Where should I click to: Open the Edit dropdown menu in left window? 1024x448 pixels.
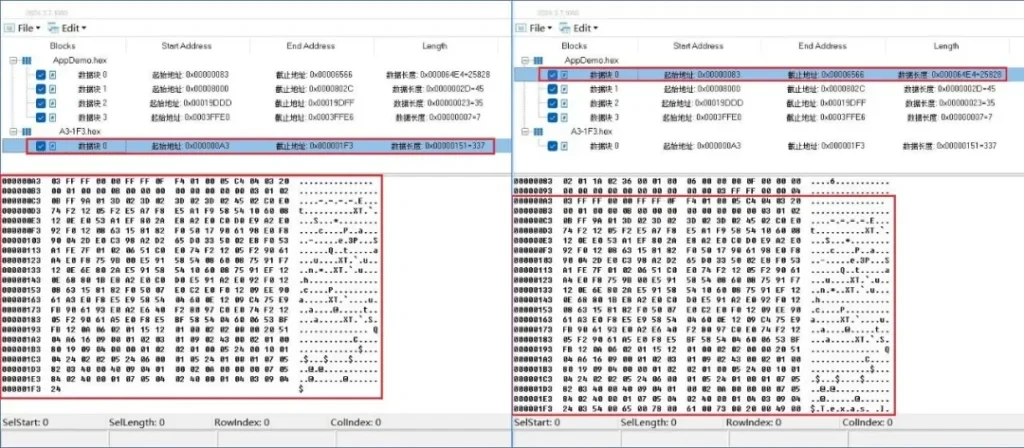click(x=74, y=27)
